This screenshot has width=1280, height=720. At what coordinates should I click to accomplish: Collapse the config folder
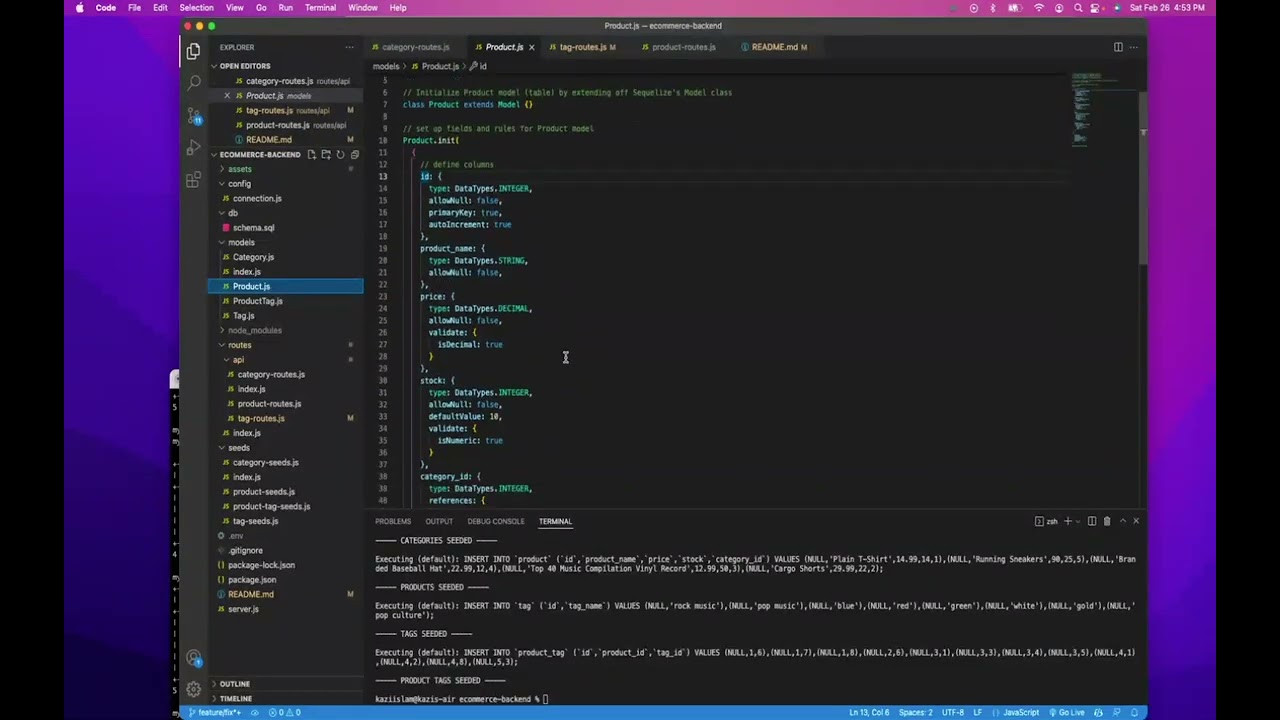point(239,184)
